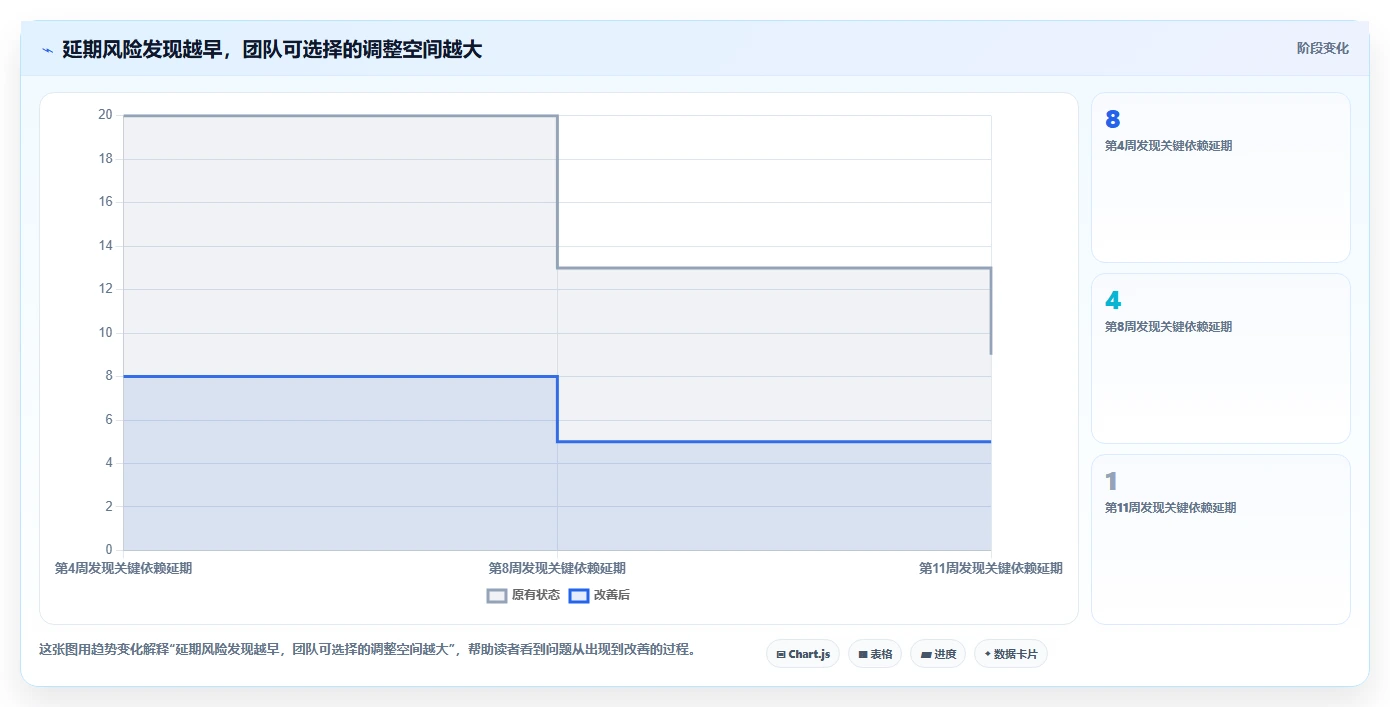Click the y-axis value 10

(x=105, y=333)
